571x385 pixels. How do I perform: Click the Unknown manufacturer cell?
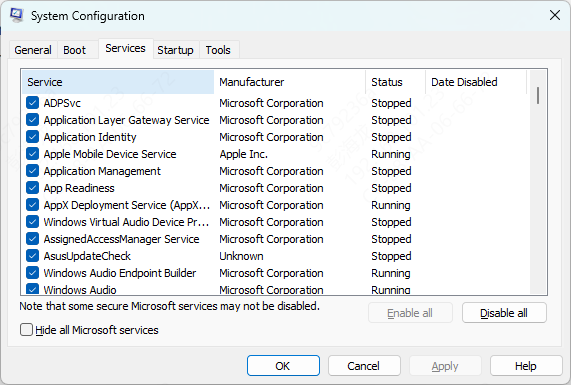click(241, 256)
